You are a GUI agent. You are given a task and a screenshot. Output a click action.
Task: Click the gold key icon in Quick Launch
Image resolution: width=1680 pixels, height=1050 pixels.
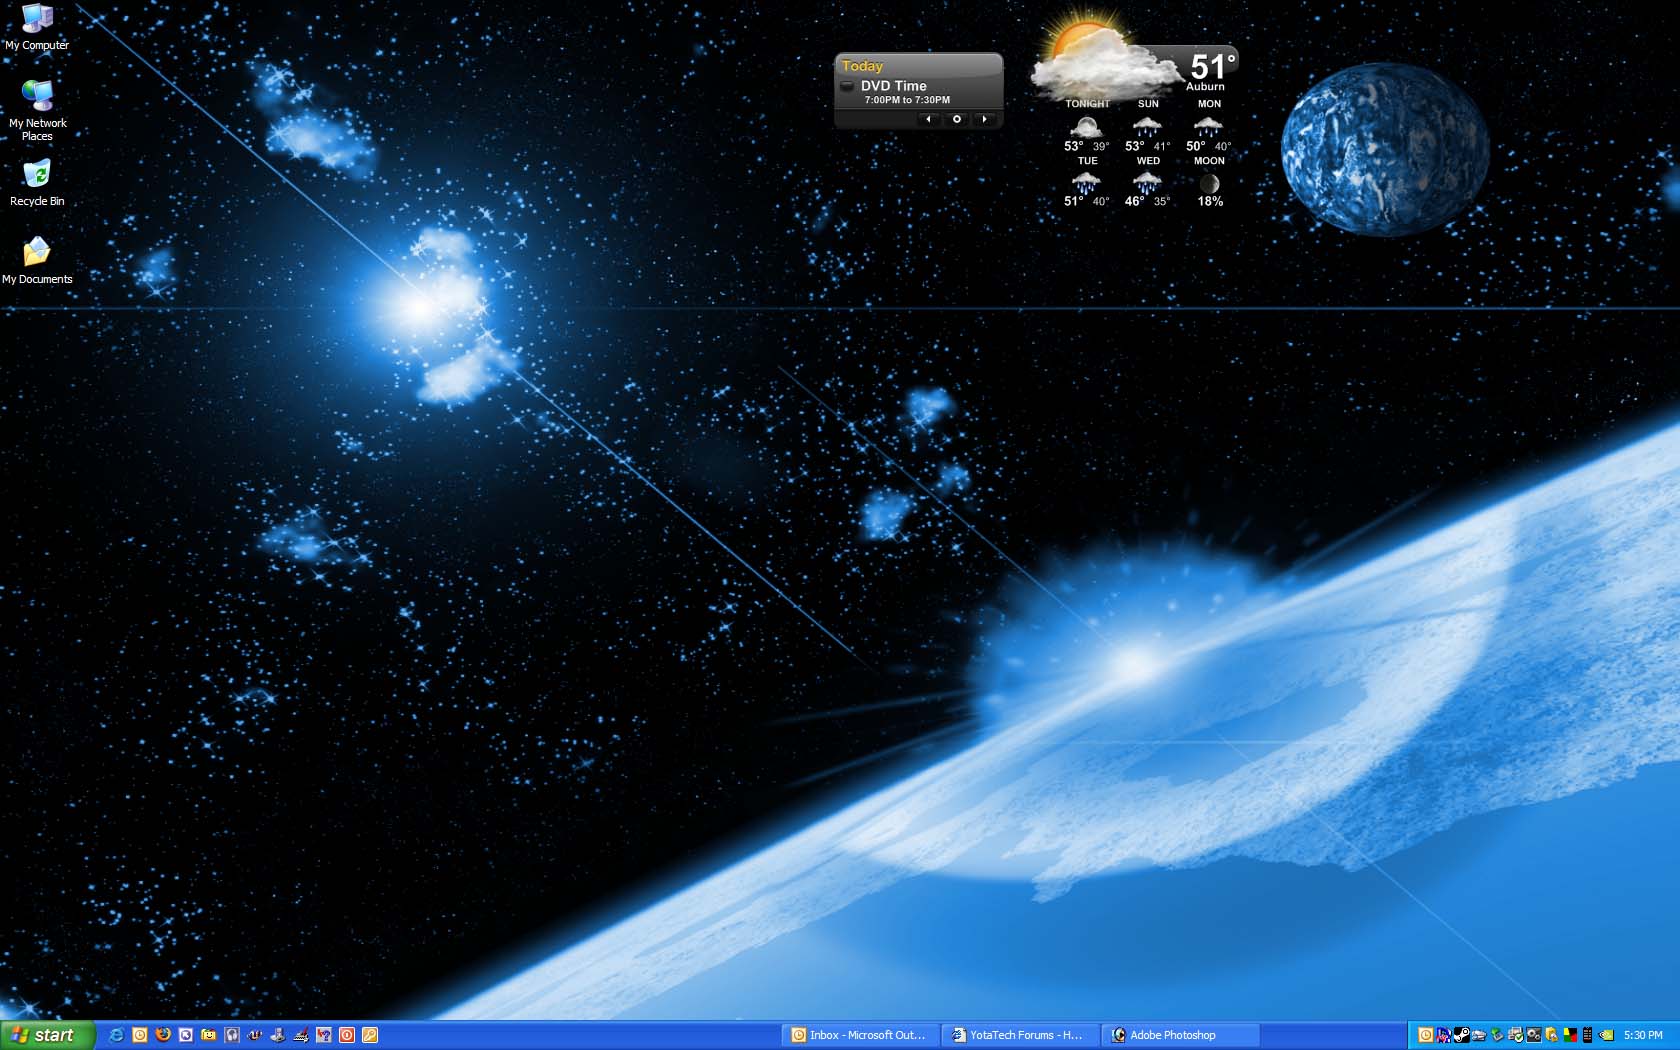click(x=370, y=1035)
